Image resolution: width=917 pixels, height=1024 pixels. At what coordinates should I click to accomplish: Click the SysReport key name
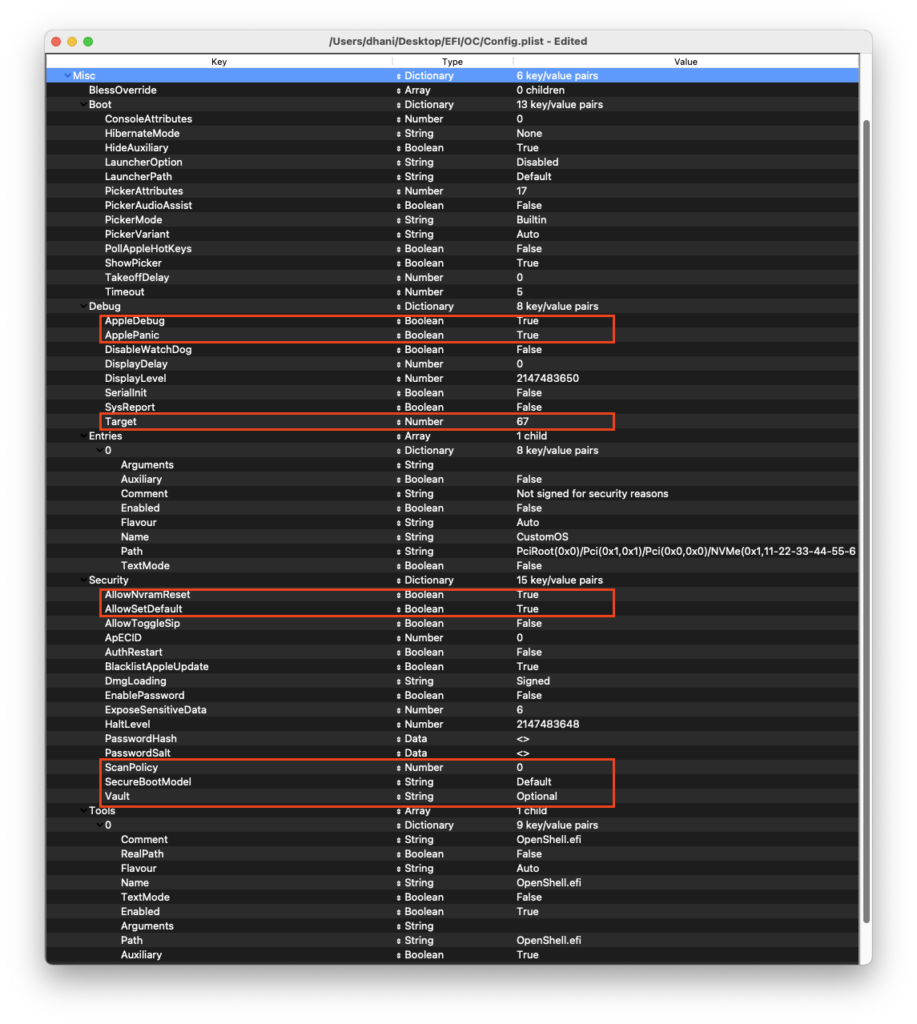[130, 407]
